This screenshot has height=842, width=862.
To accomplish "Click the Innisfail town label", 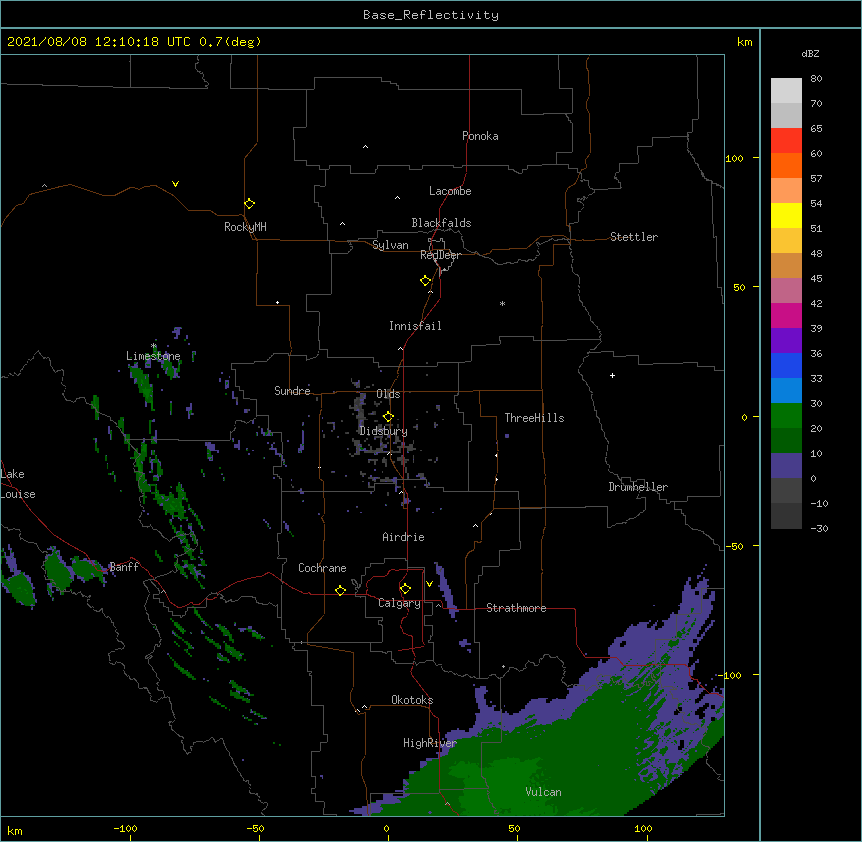I will coord(415,326).
